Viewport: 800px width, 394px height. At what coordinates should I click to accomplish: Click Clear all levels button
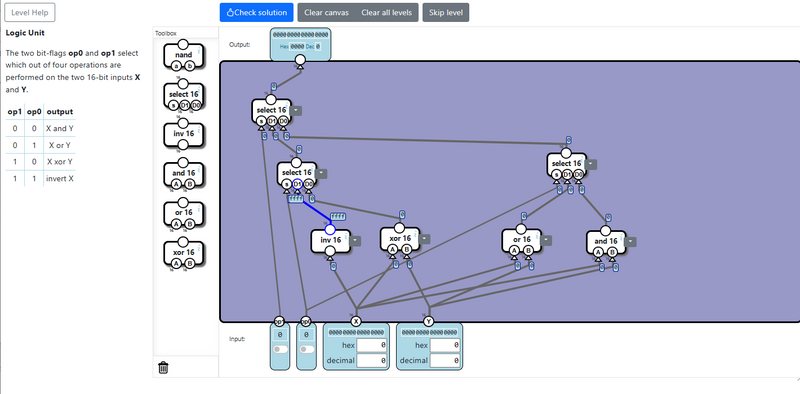[387, 12]
